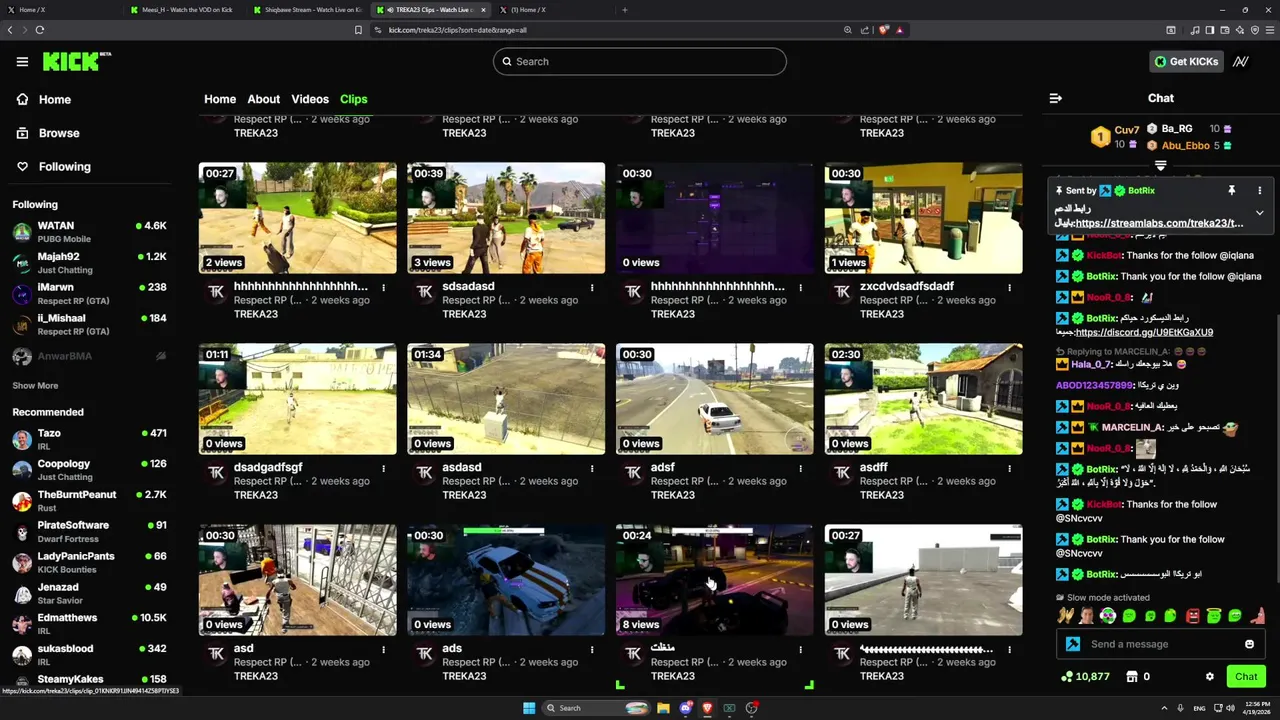Send message with the green Chat button

(1246, 677)
